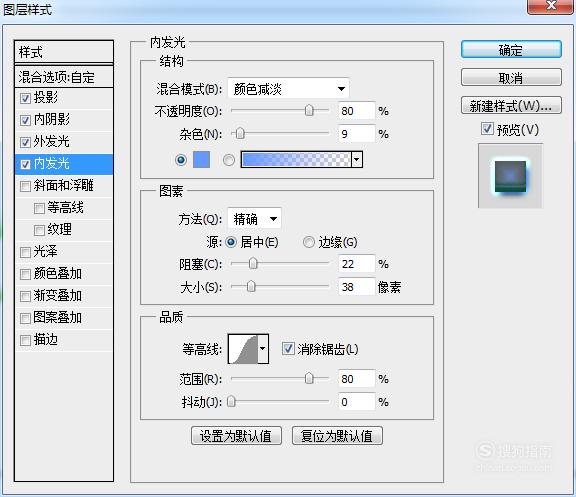Click the 杂色 slider handle
This screenshot has width=576, height=497.
point(240,133)
